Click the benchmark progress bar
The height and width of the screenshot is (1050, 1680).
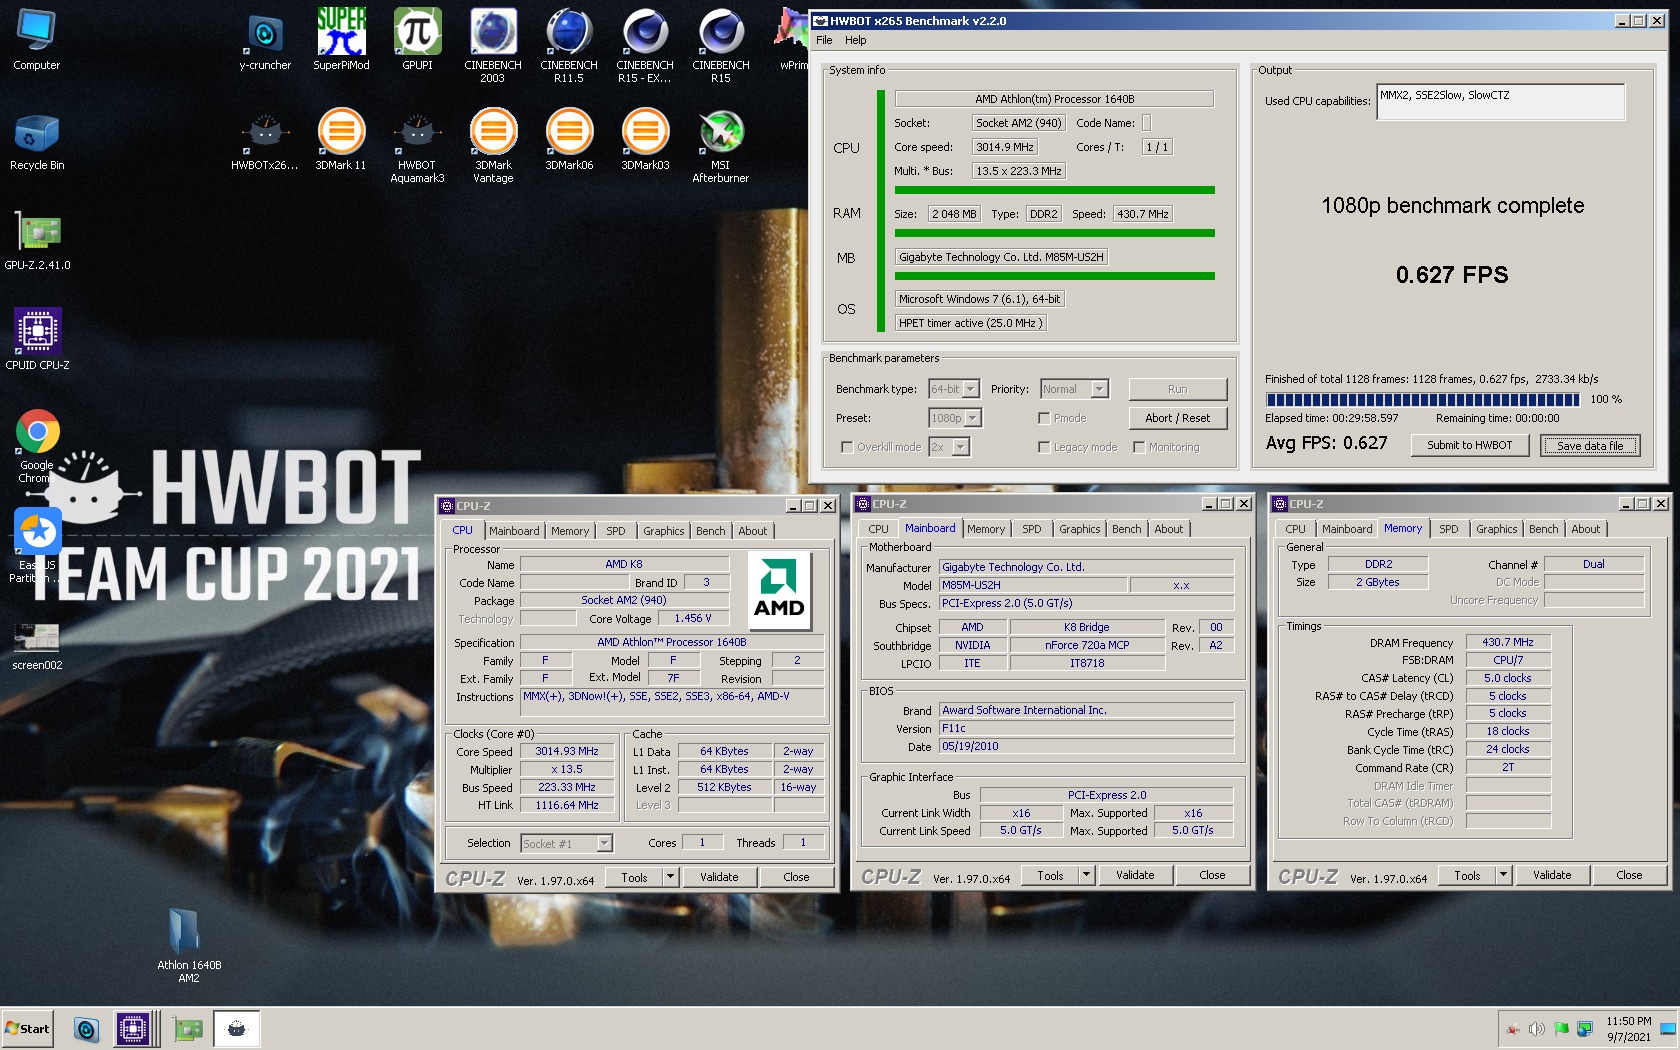[1423, 399]
